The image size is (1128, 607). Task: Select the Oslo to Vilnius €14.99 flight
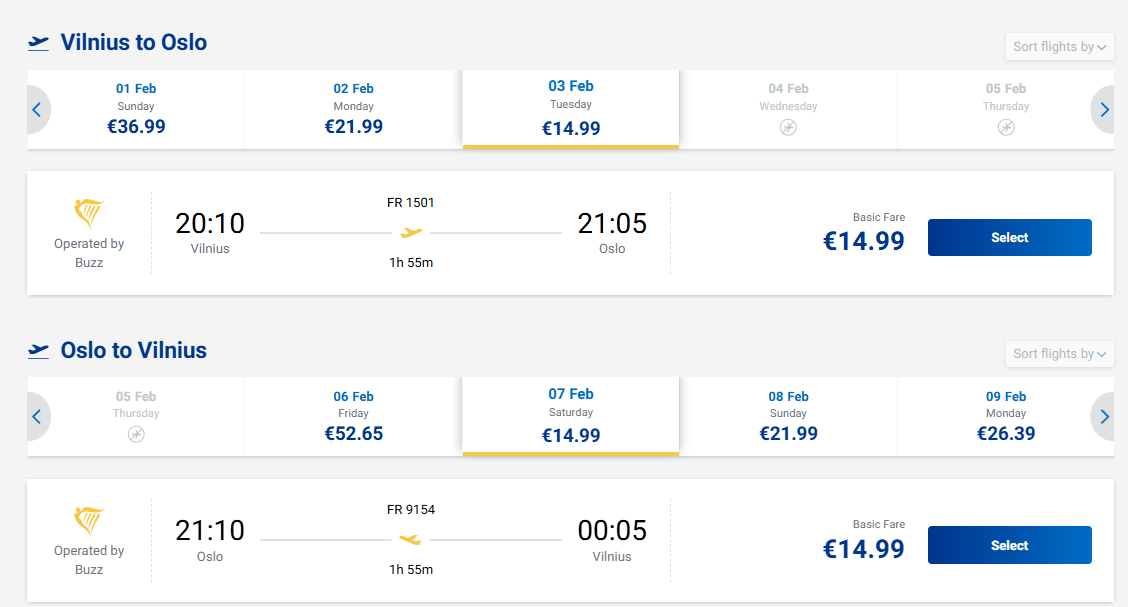pyautogui.click(x=1009, y=546)
